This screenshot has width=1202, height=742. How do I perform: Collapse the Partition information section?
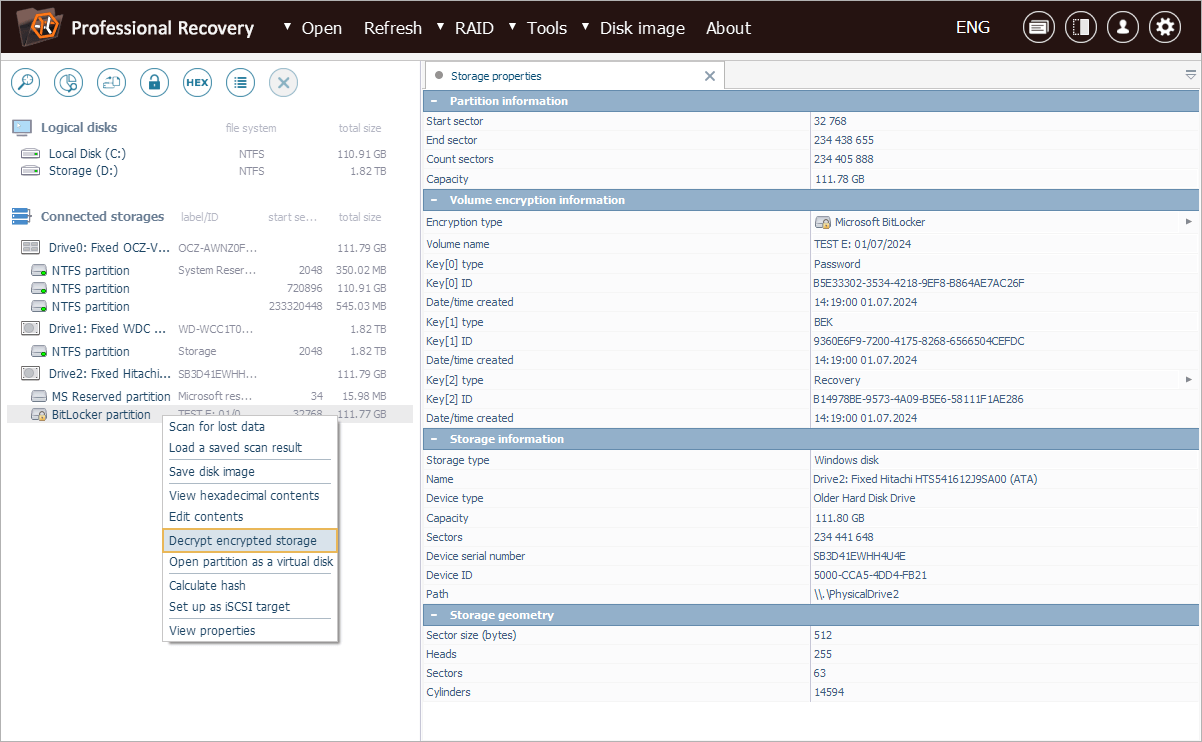(x=434, y=101)
